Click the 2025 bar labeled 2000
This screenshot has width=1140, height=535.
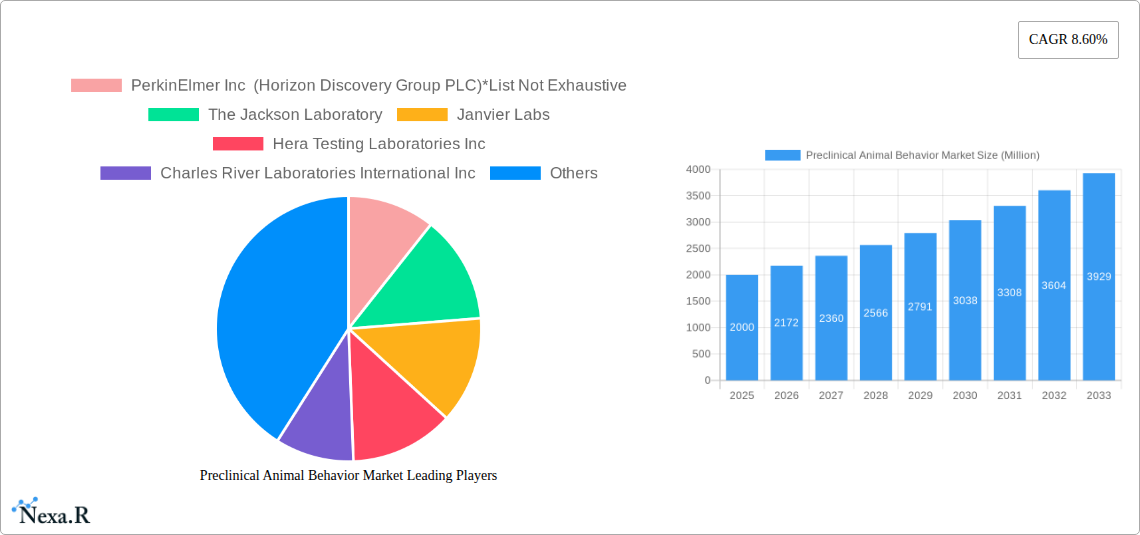[742, 327]
